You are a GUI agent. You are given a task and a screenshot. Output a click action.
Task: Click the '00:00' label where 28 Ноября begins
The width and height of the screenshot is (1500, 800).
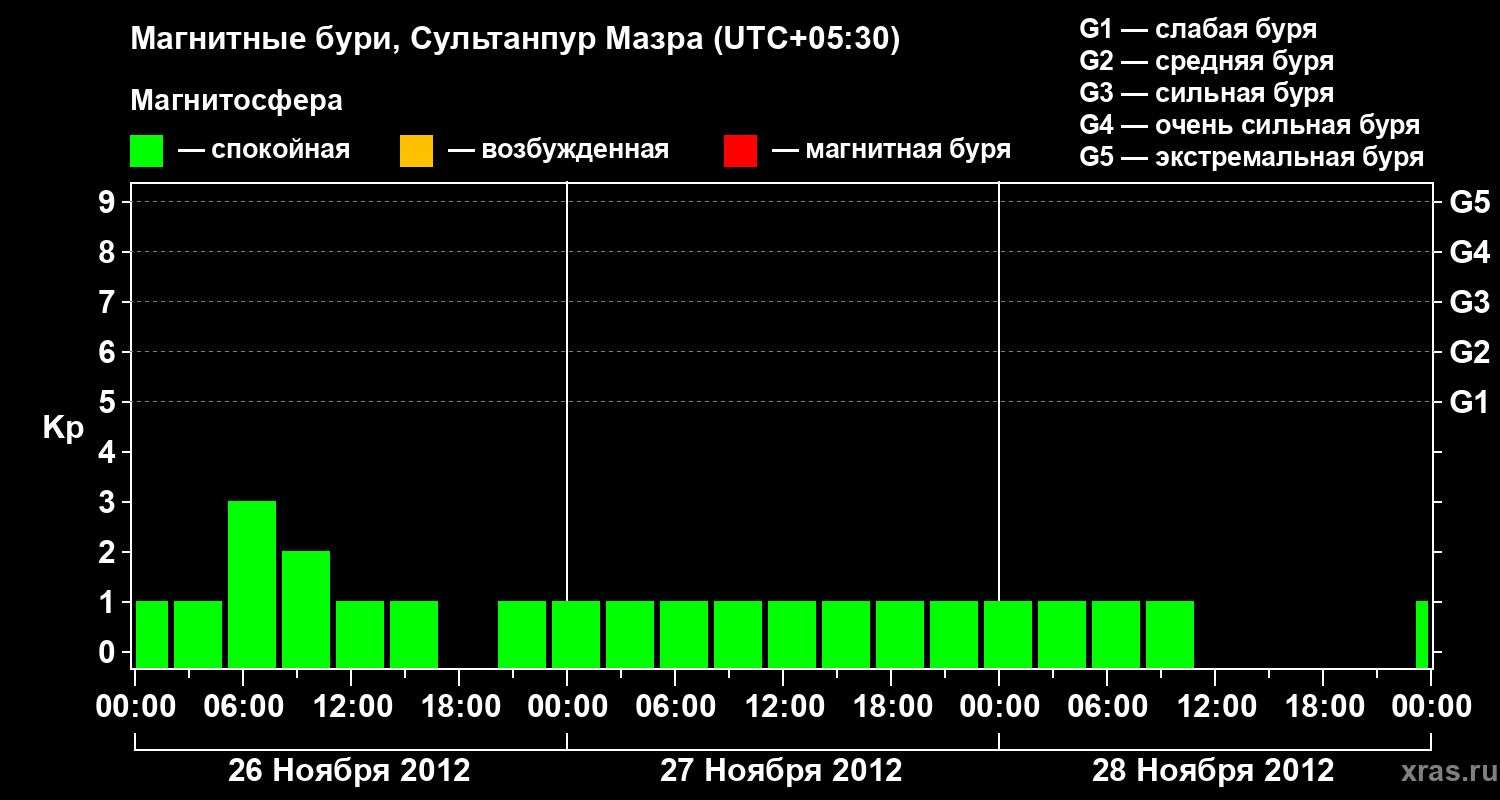coord(999,707)
